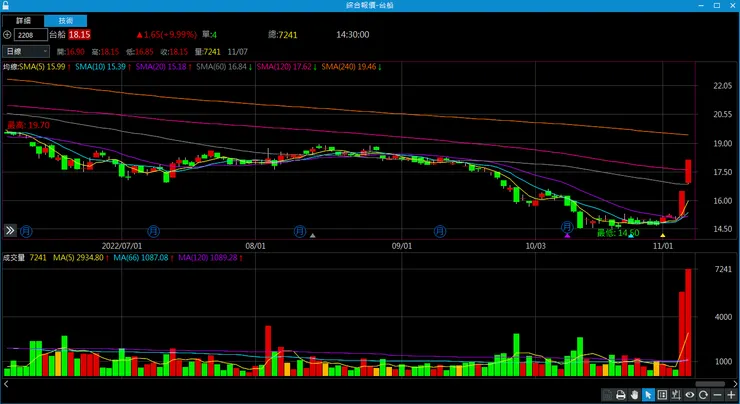
Task: Click the tallest red volume bar at 7241
Action: (688, 322)
